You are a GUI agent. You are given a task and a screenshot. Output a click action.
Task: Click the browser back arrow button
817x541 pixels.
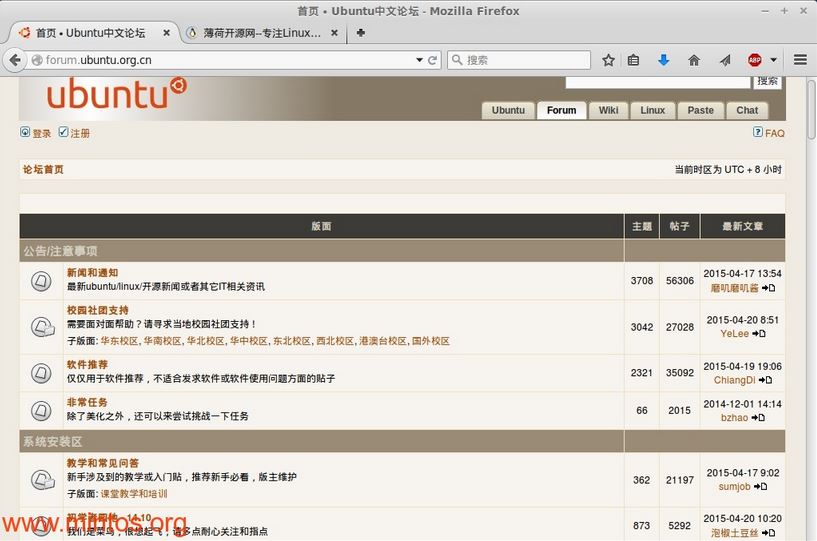[15, 60]
